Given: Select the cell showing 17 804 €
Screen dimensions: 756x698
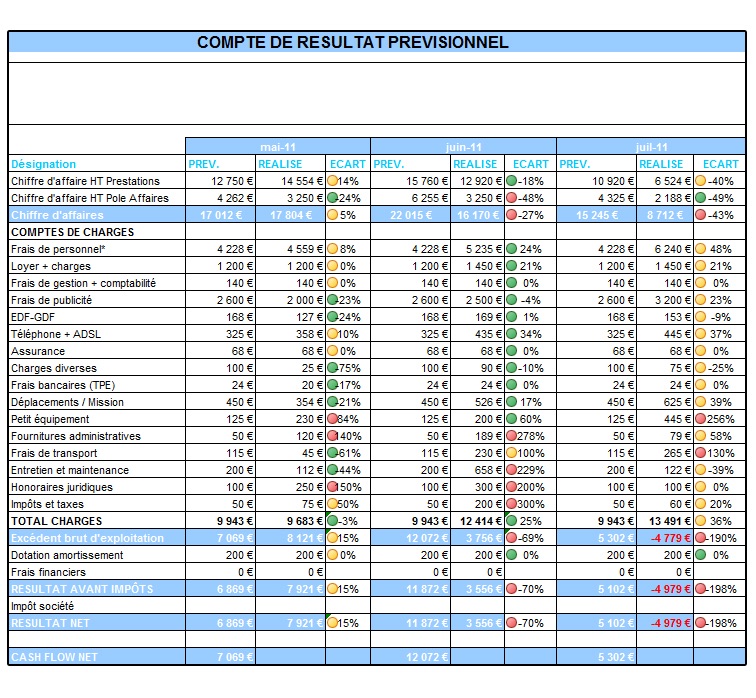Looking at the screenshot, I should coord(290,215).
